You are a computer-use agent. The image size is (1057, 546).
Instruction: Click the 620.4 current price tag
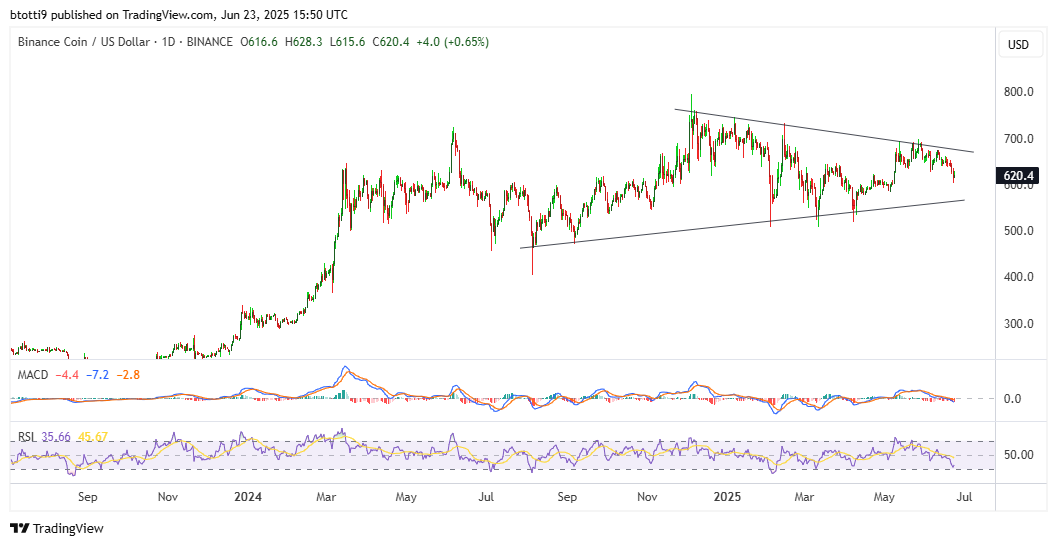click(1020, 176)
